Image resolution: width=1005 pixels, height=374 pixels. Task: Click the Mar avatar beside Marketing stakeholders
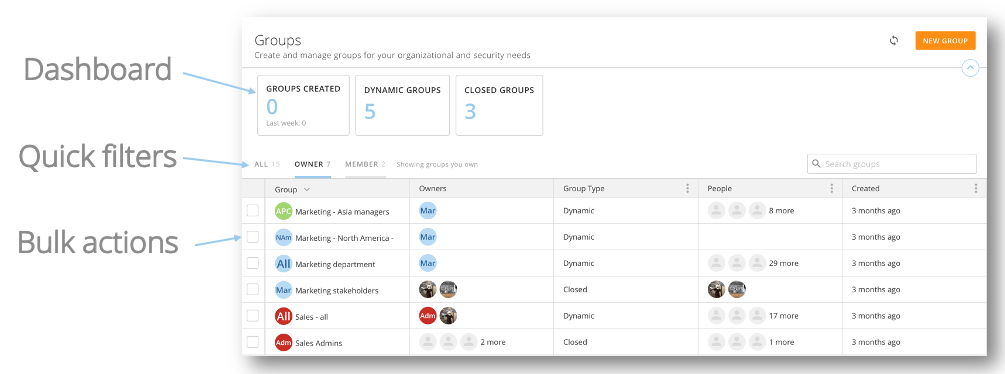point(283,290)
